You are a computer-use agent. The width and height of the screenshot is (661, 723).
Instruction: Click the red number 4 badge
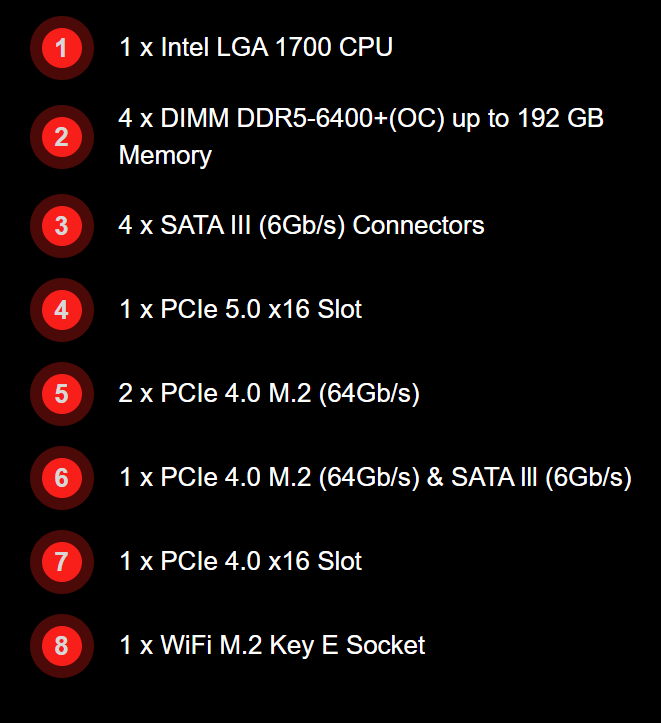tap(62, 310)
